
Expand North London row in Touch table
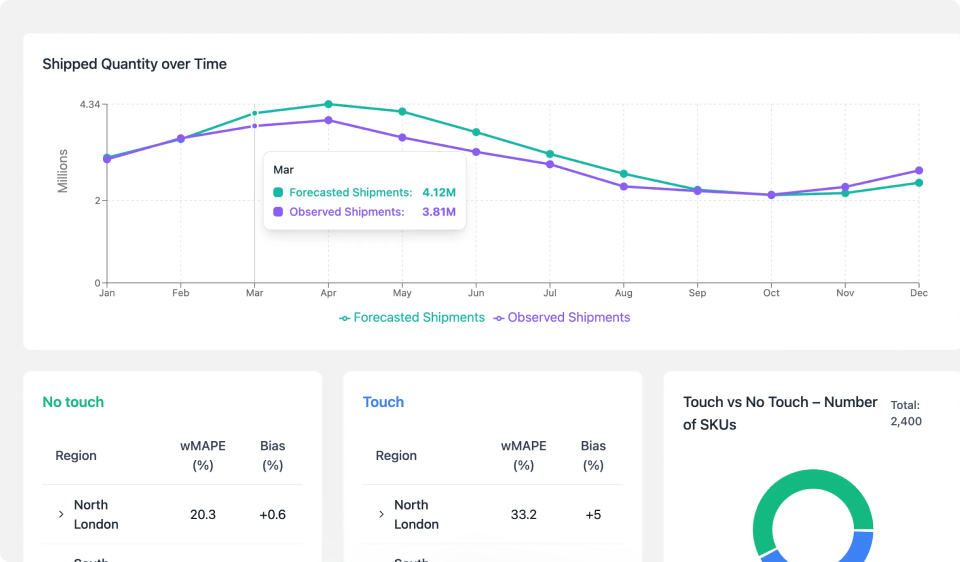pos(381,514)
